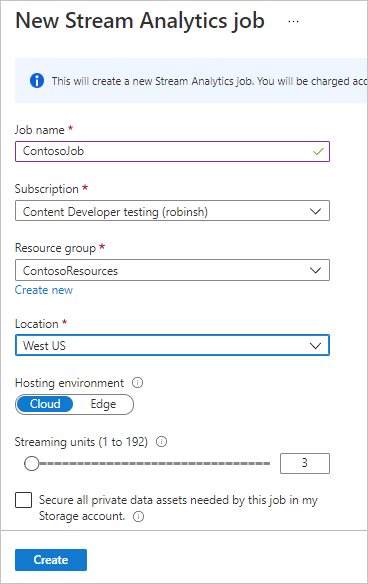368x584 pixels.
Task: Click the blue information icon in banner
Action: point(37,80)
